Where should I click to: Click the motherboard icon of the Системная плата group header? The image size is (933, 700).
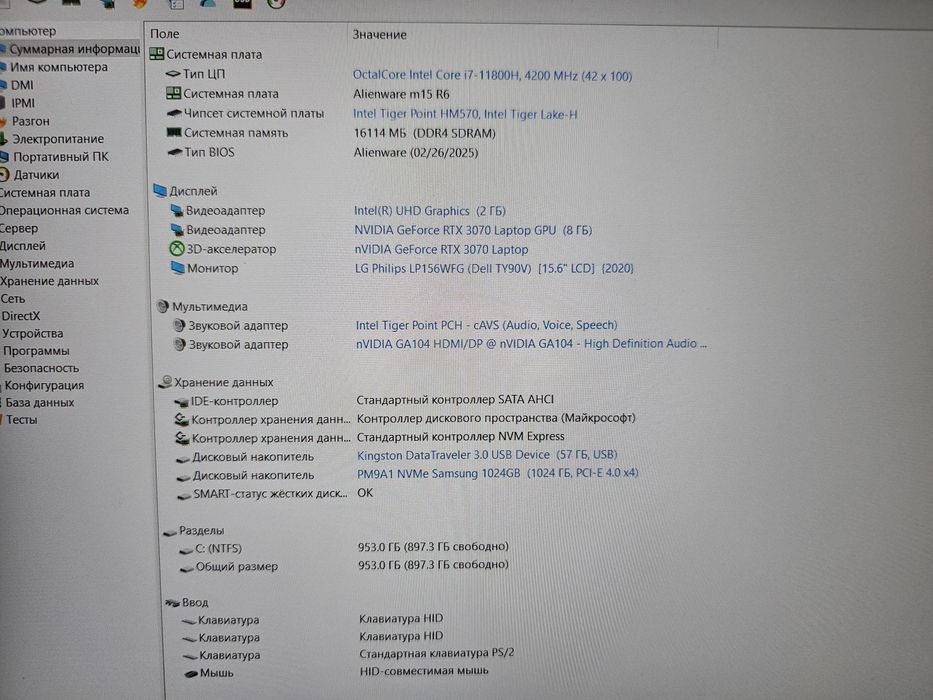[x=156, y=54]
